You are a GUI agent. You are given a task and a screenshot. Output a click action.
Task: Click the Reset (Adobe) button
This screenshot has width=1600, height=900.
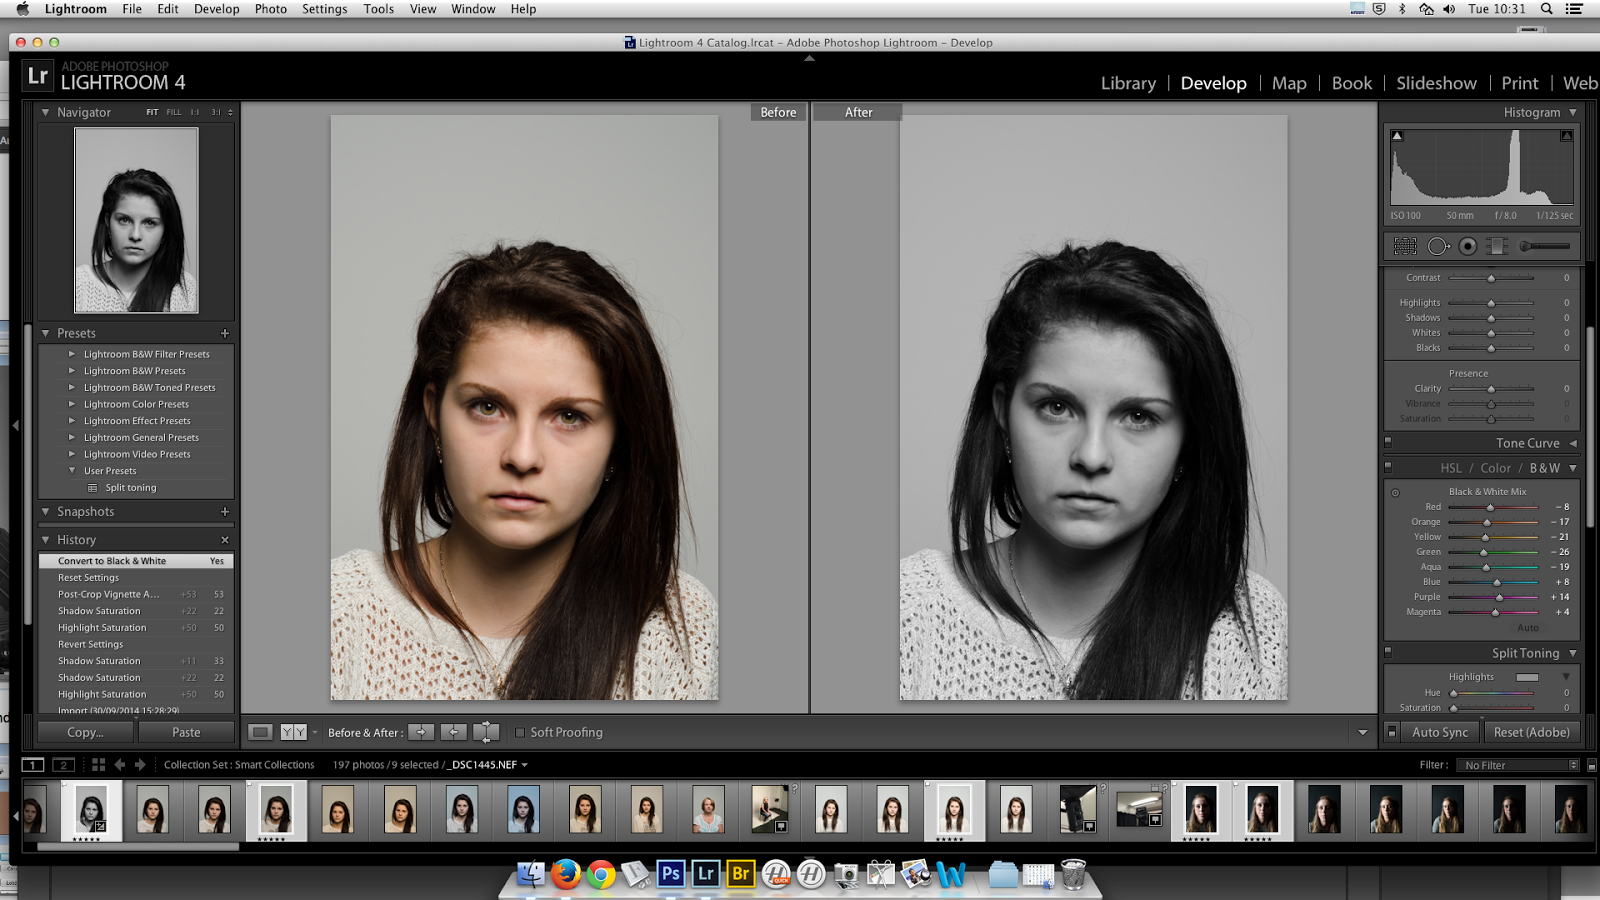coord(1531,732)
